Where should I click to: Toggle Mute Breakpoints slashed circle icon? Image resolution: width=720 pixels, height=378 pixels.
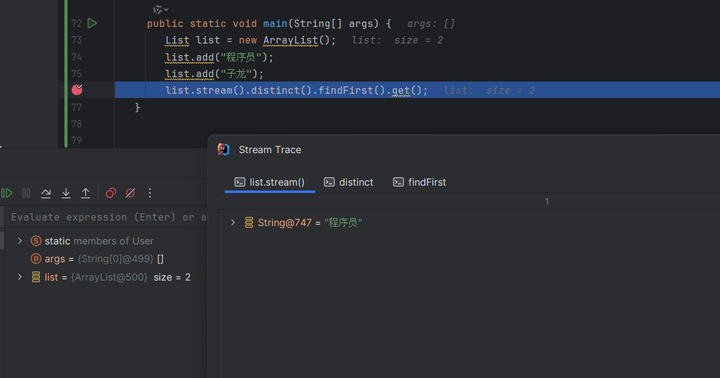(130, 193)
